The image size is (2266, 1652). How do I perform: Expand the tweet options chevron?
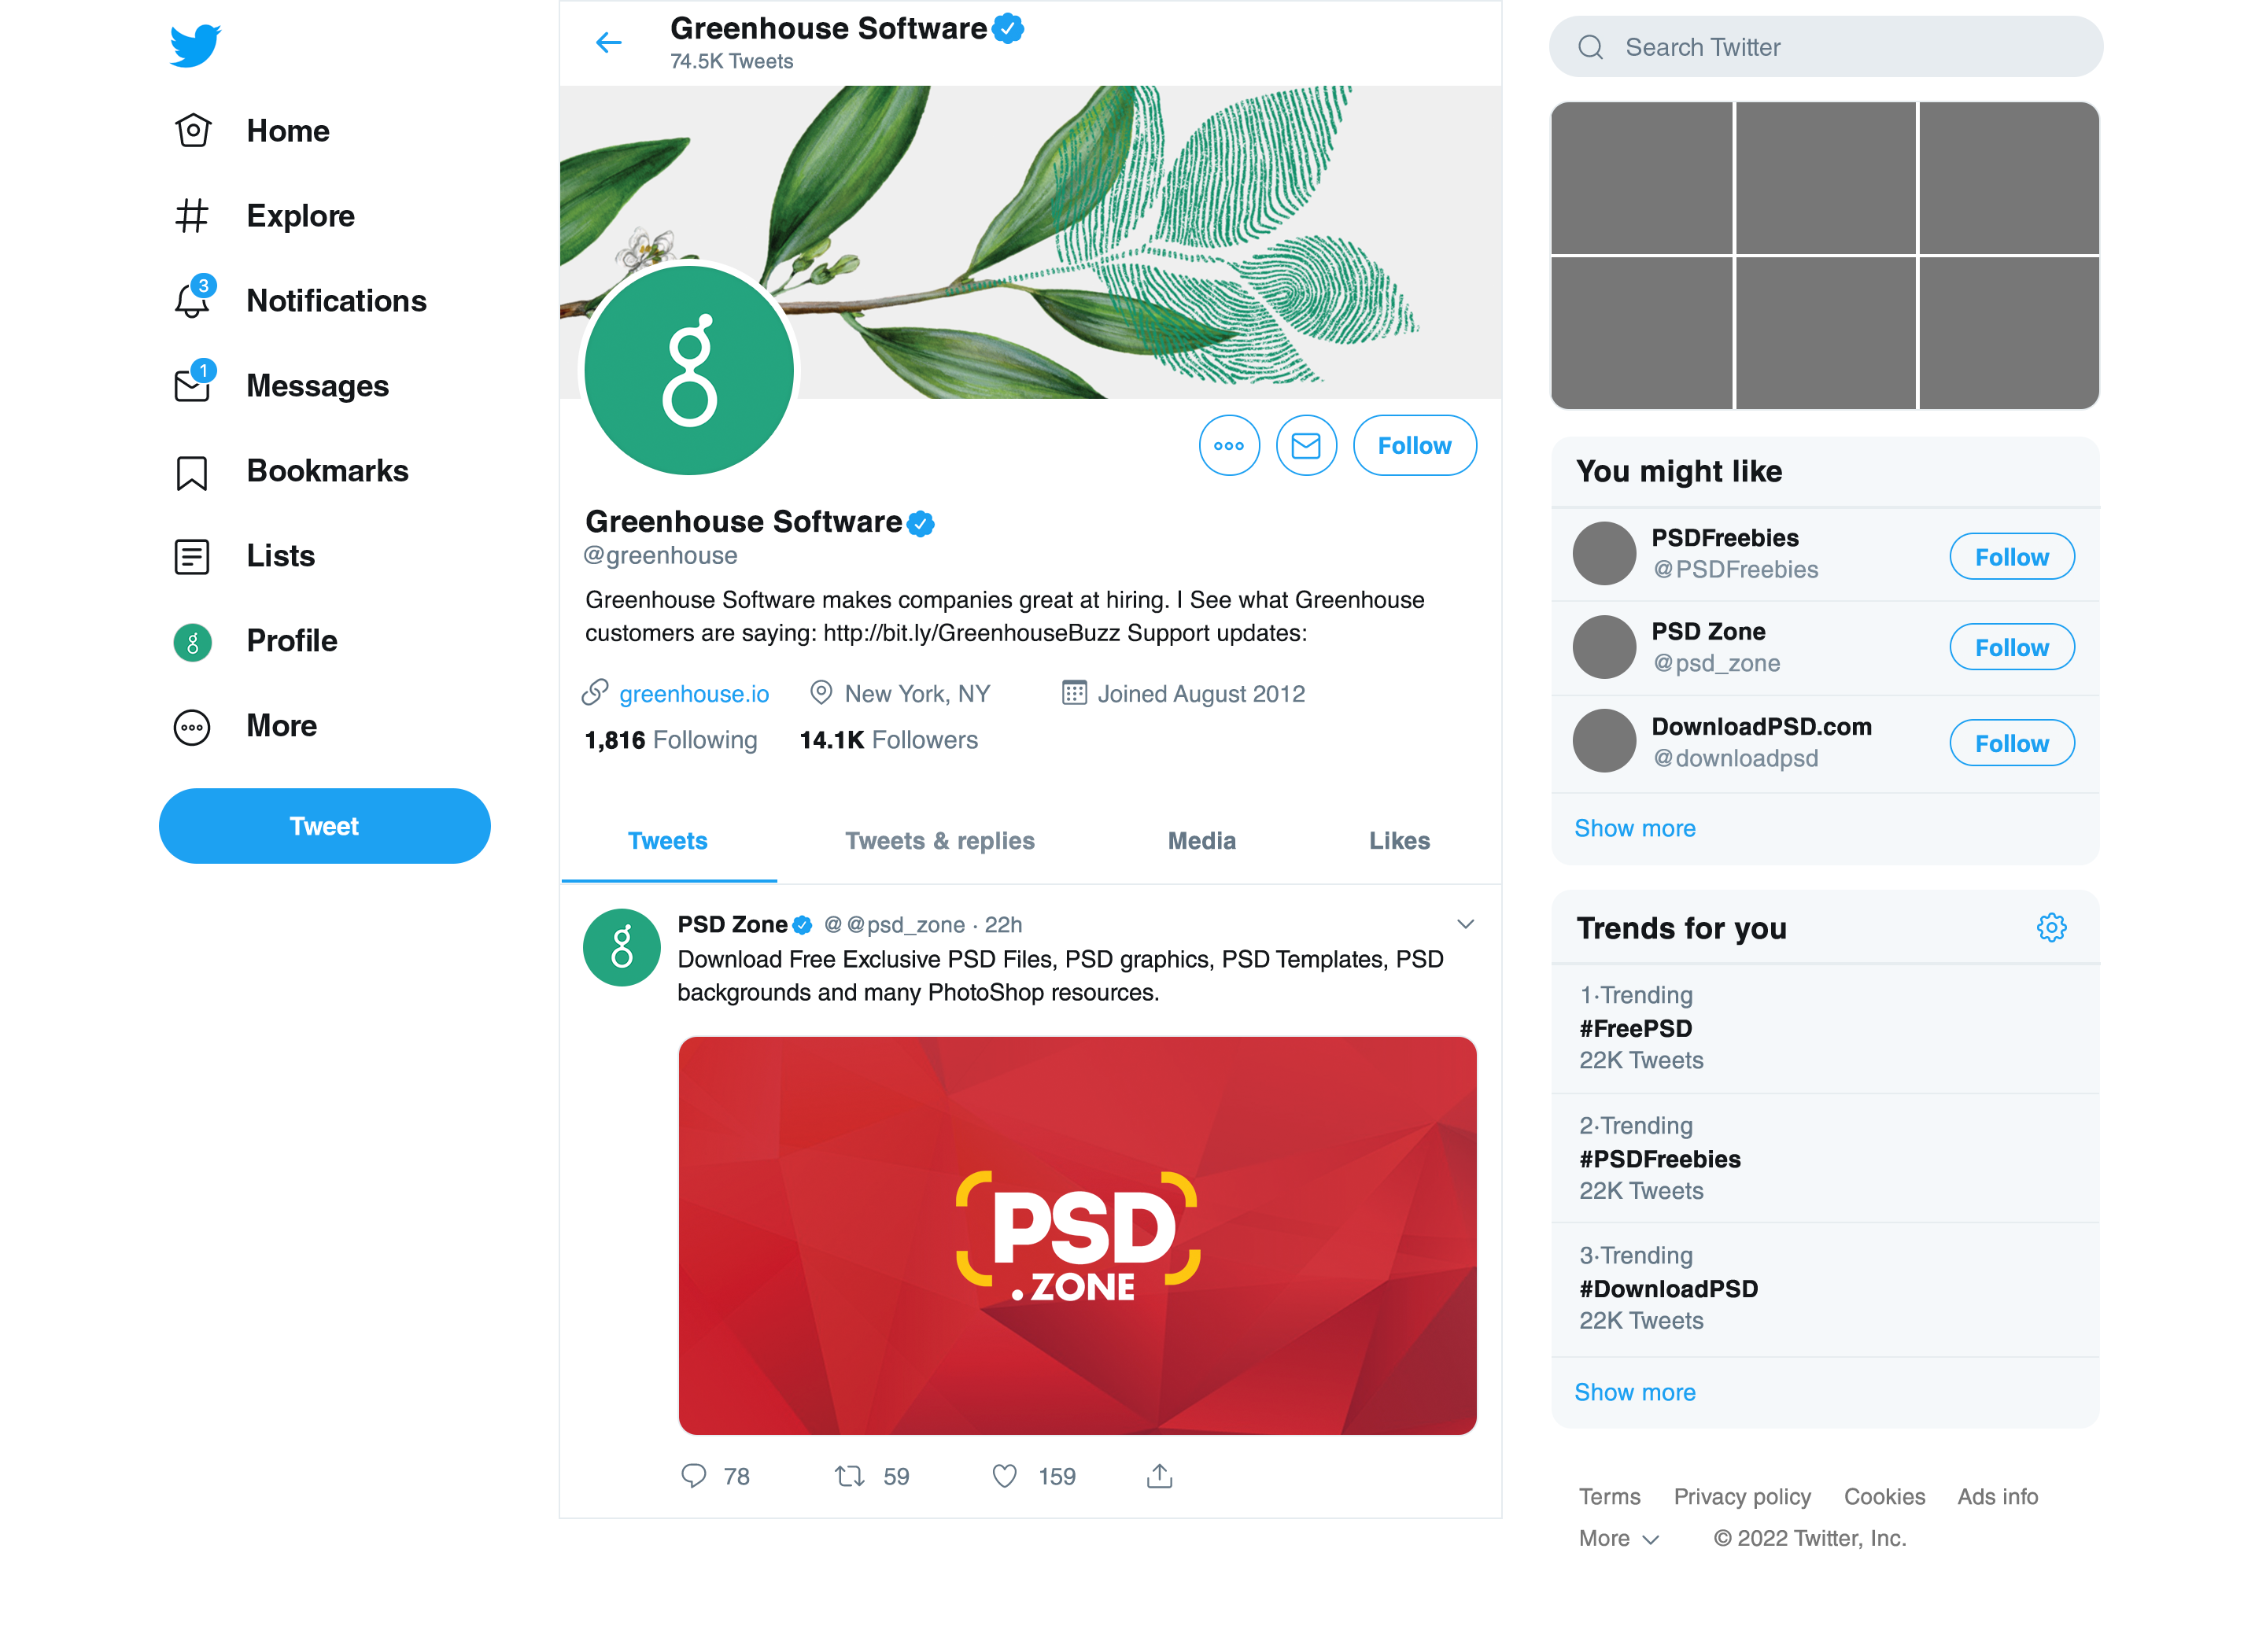point(1464,924)
